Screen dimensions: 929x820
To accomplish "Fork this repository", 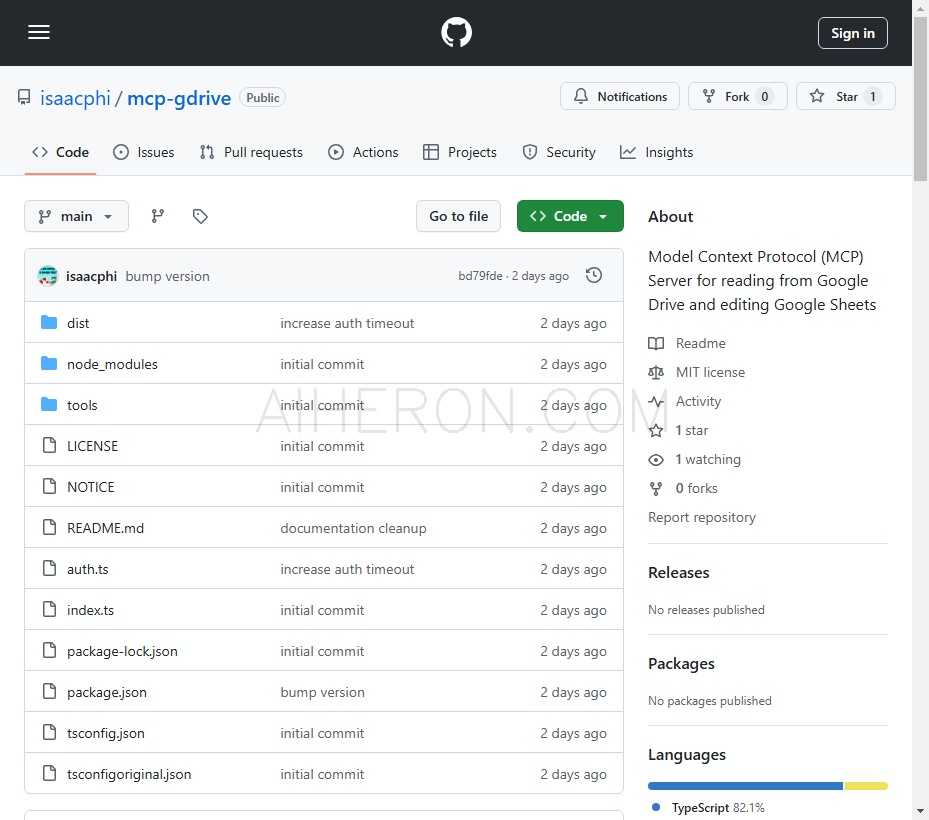I will (737, 97).
